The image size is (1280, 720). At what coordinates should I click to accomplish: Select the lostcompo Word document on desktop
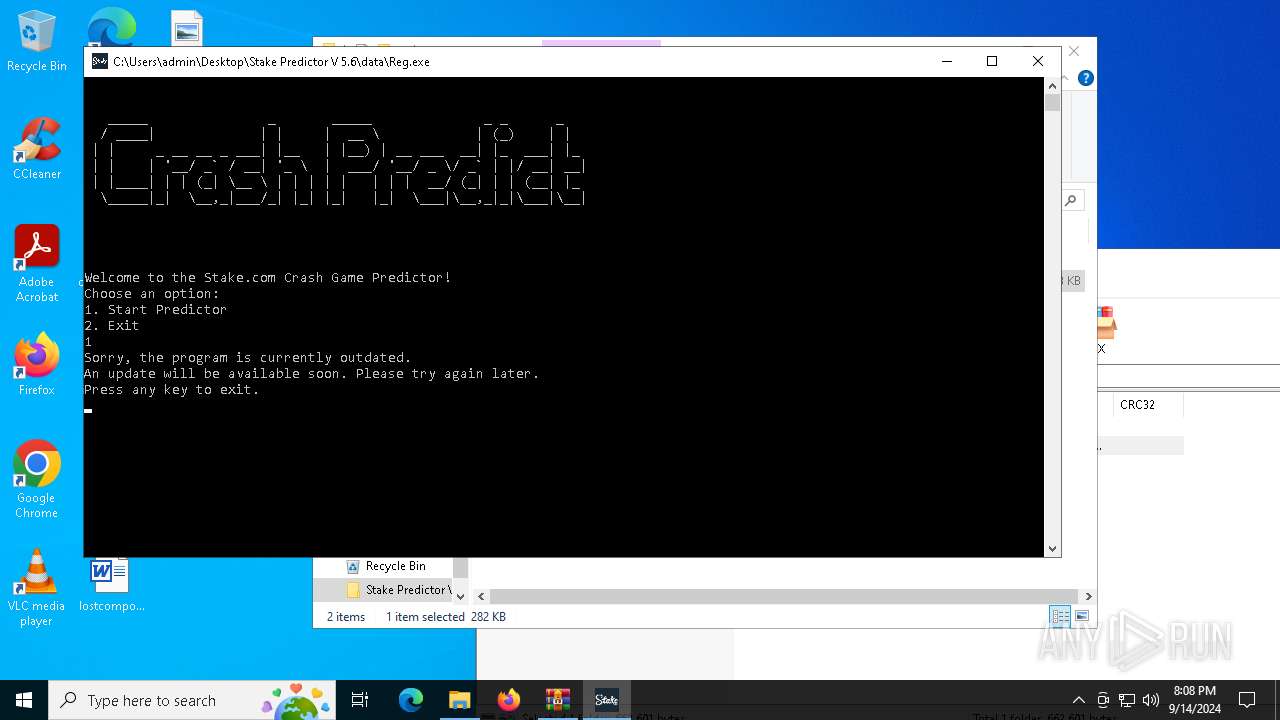[111, 584]
